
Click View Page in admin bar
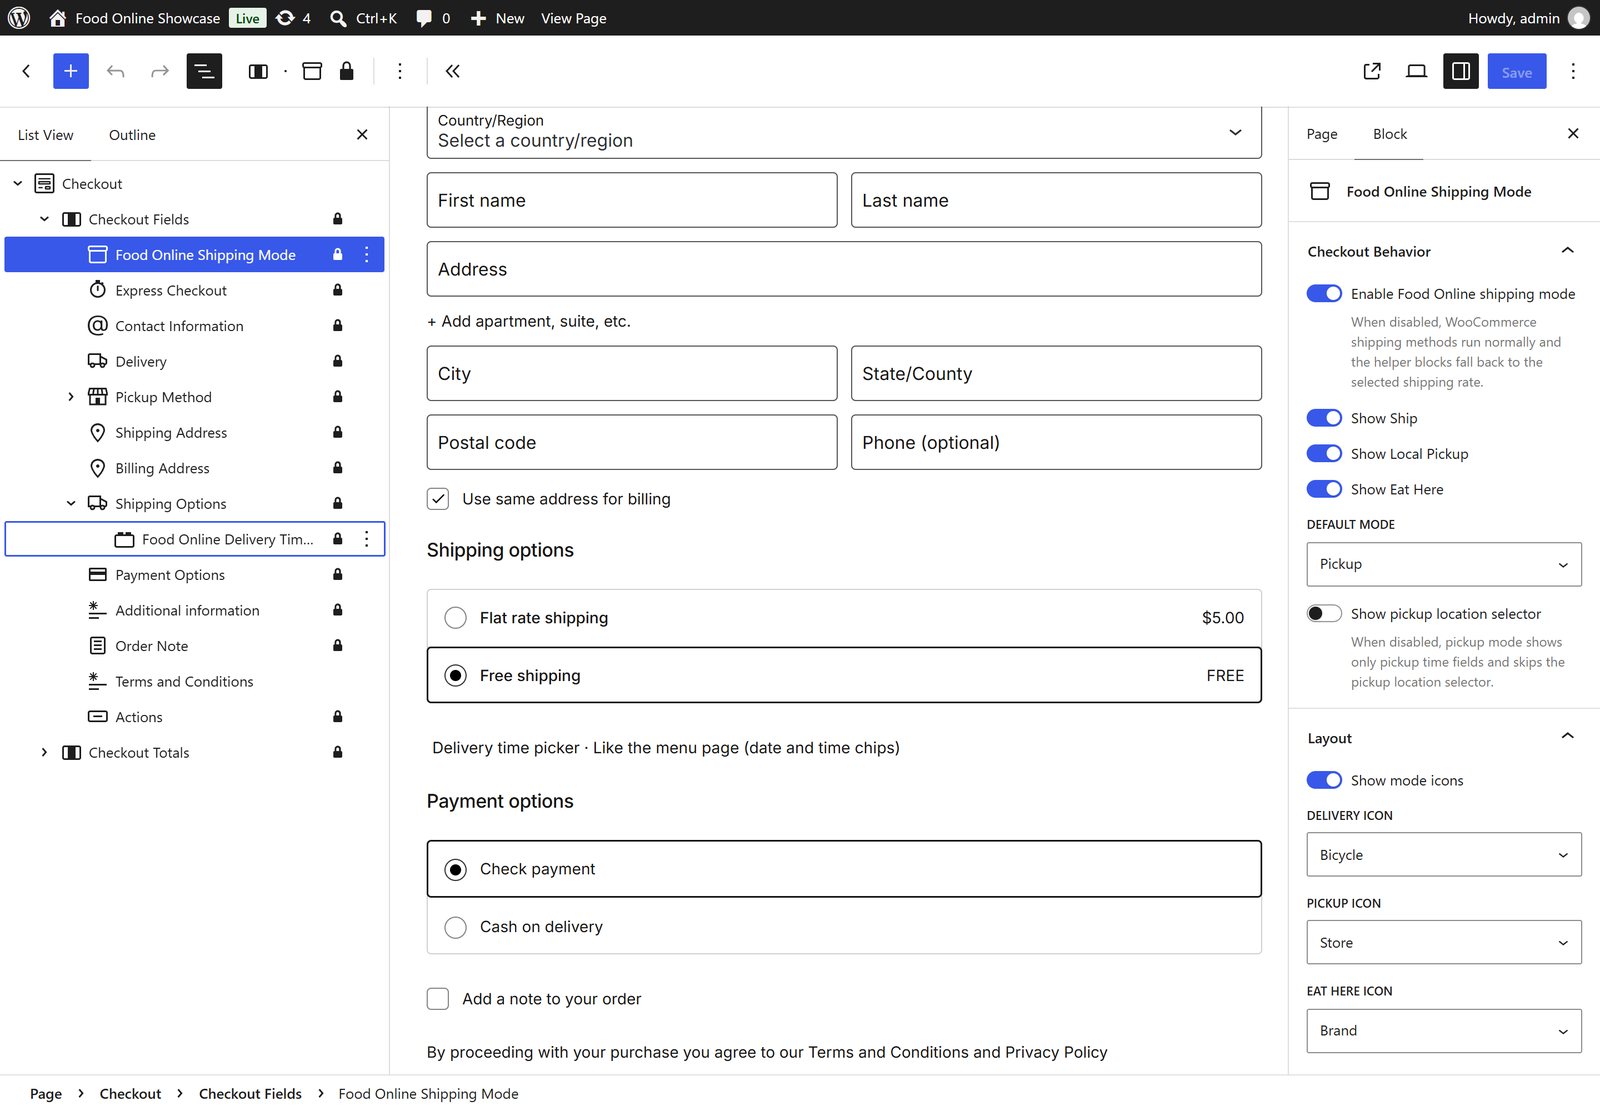click(x=574, y=18)
